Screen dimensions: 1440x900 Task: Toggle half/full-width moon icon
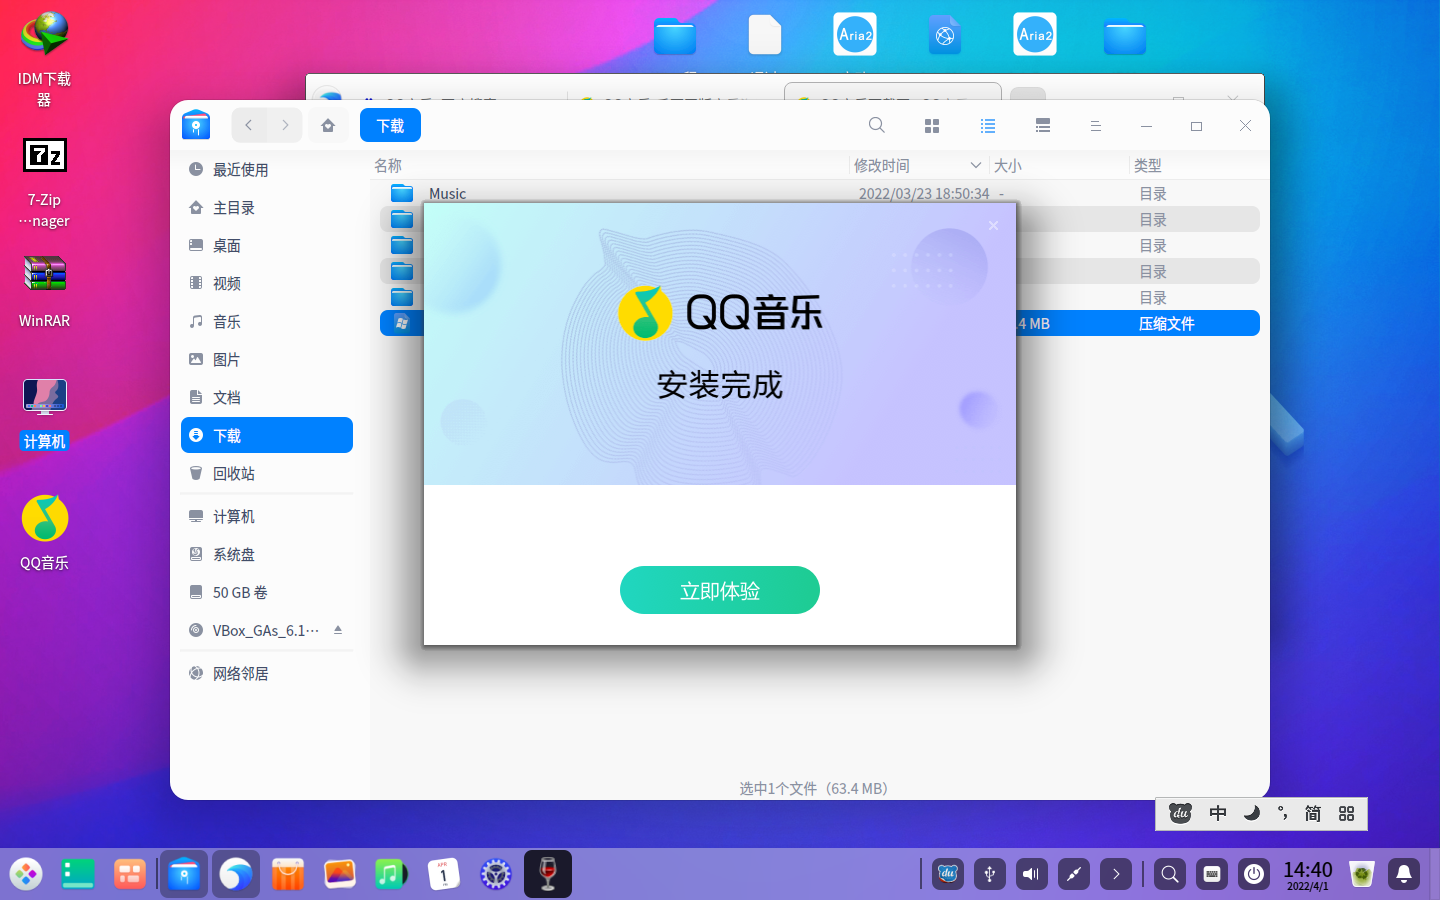tap(1251, 813)
